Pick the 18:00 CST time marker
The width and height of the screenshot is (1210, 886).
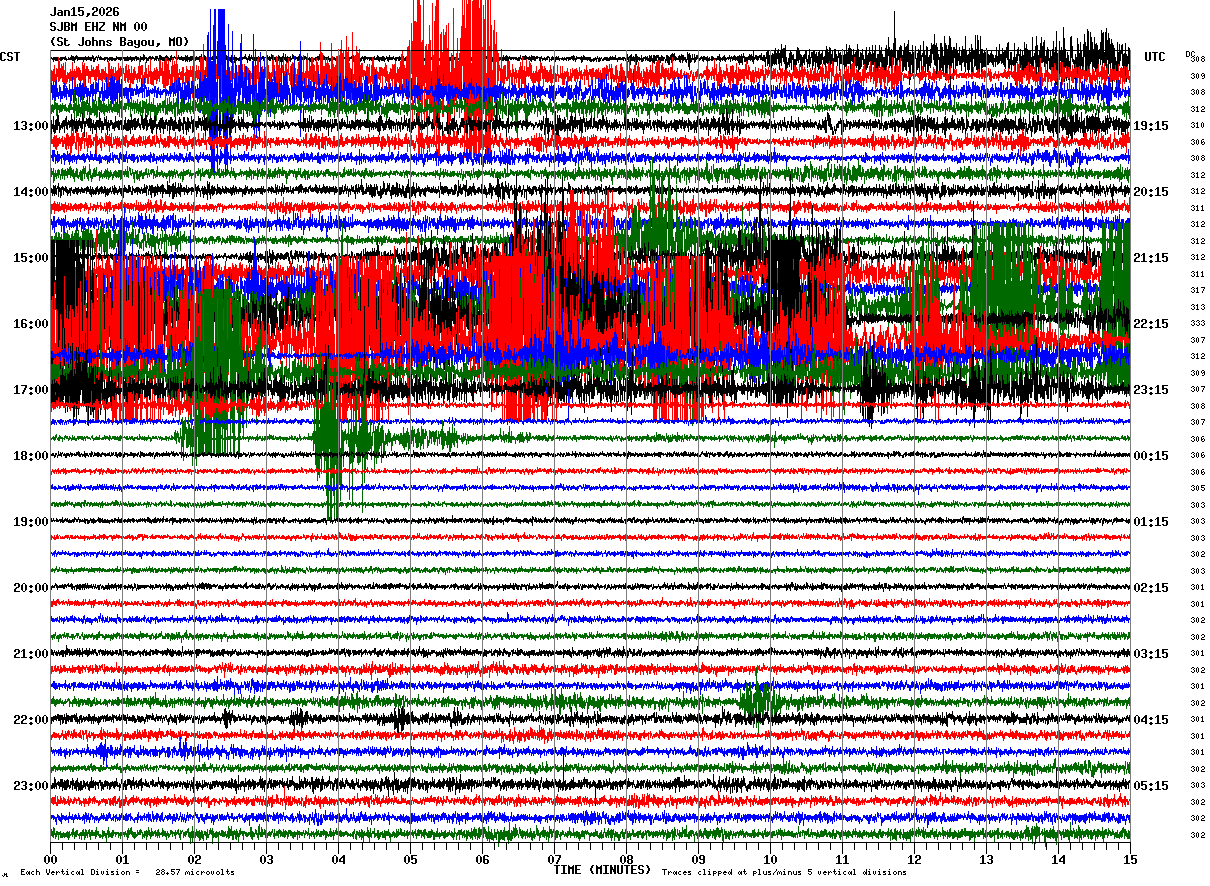pyautogui.click(x=31, y=456)
